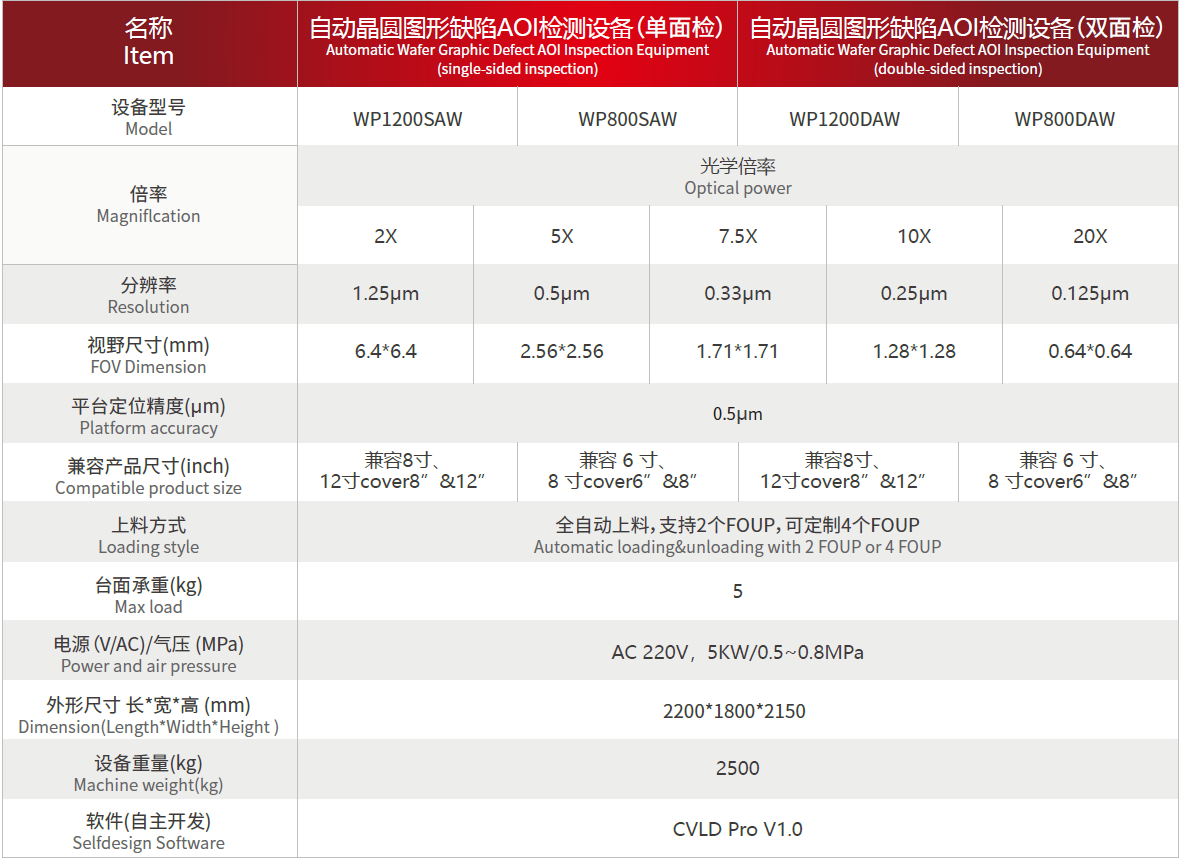This screenshot has height=860, width=1181.
Task: Select the 20X magnification cell
Action: [x=1090, y=235]
